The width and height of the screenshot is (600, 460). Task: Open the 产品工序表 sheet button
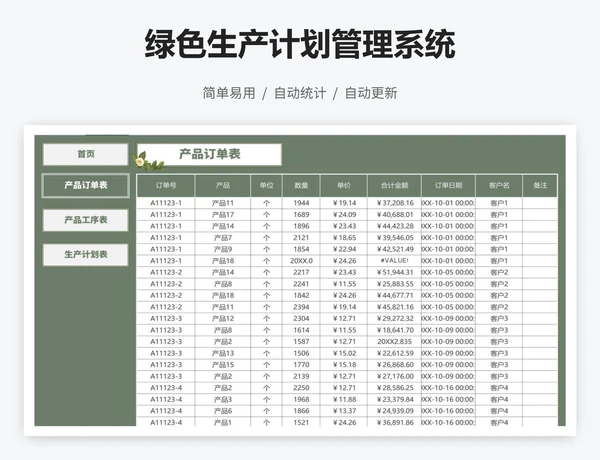coord(85,220)
